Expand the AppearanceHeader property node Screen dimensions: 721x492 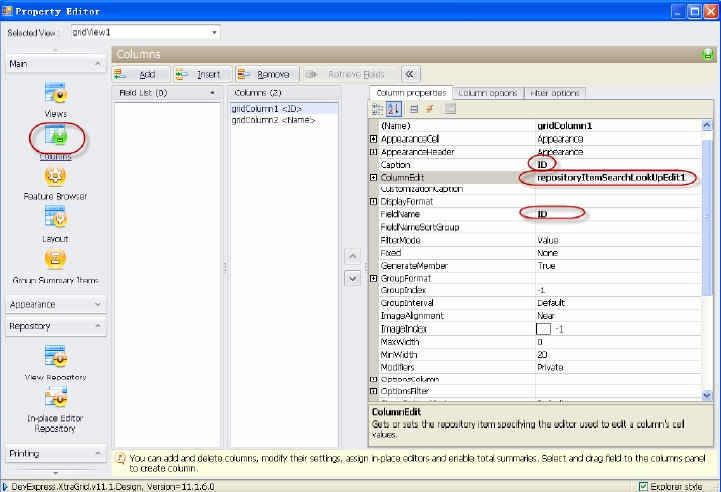[373, 152]
